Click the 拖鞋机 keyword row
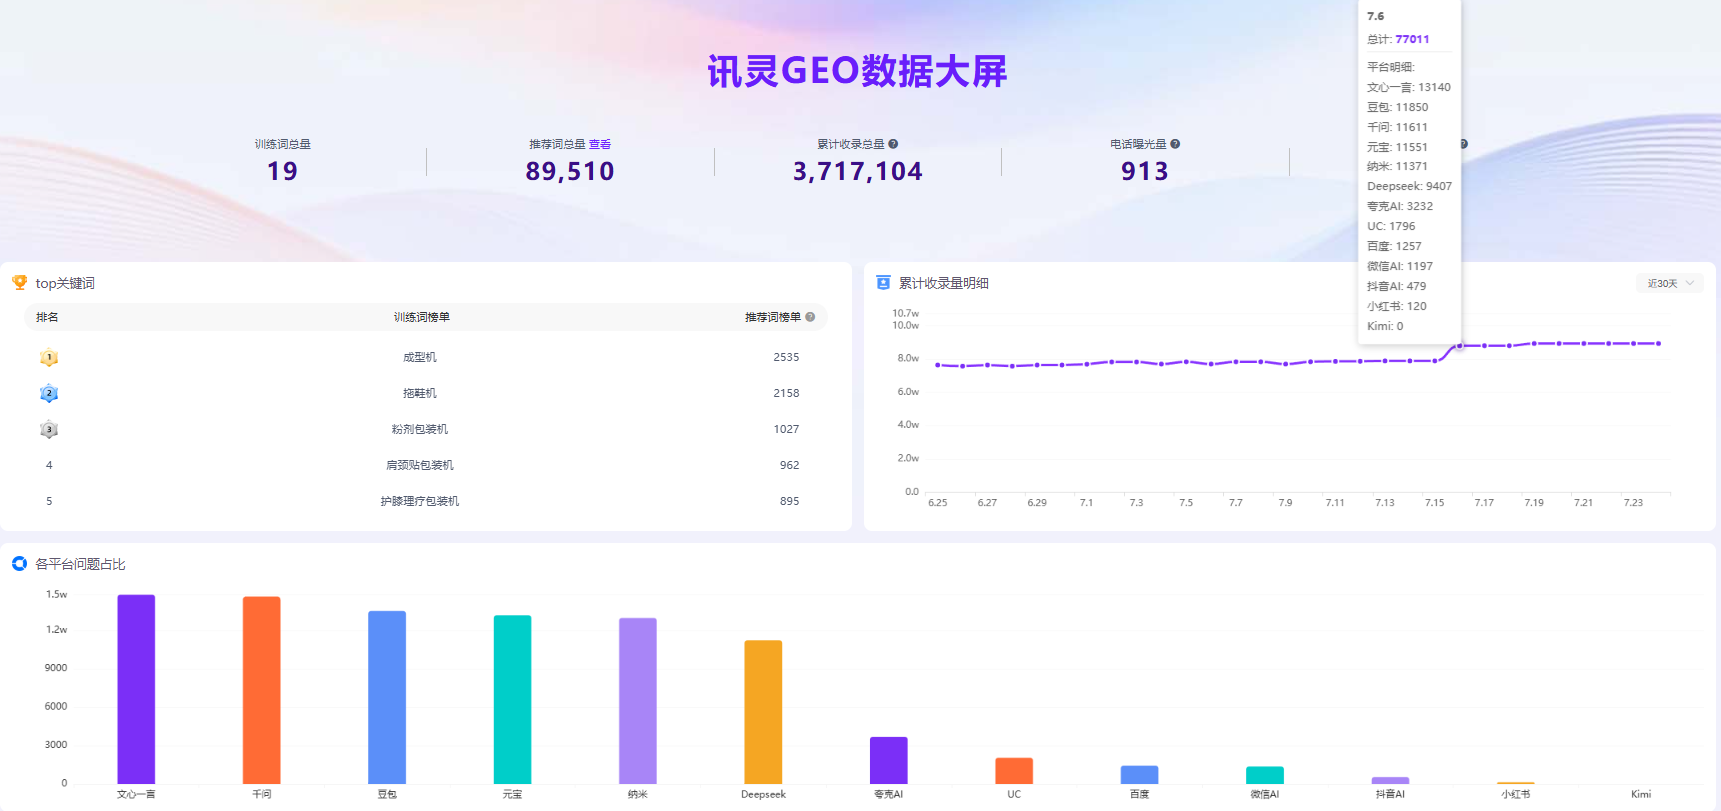Image resolution: width=1721 pixels, height=811 pixels. pyautogui.click(x=426, y=393)
